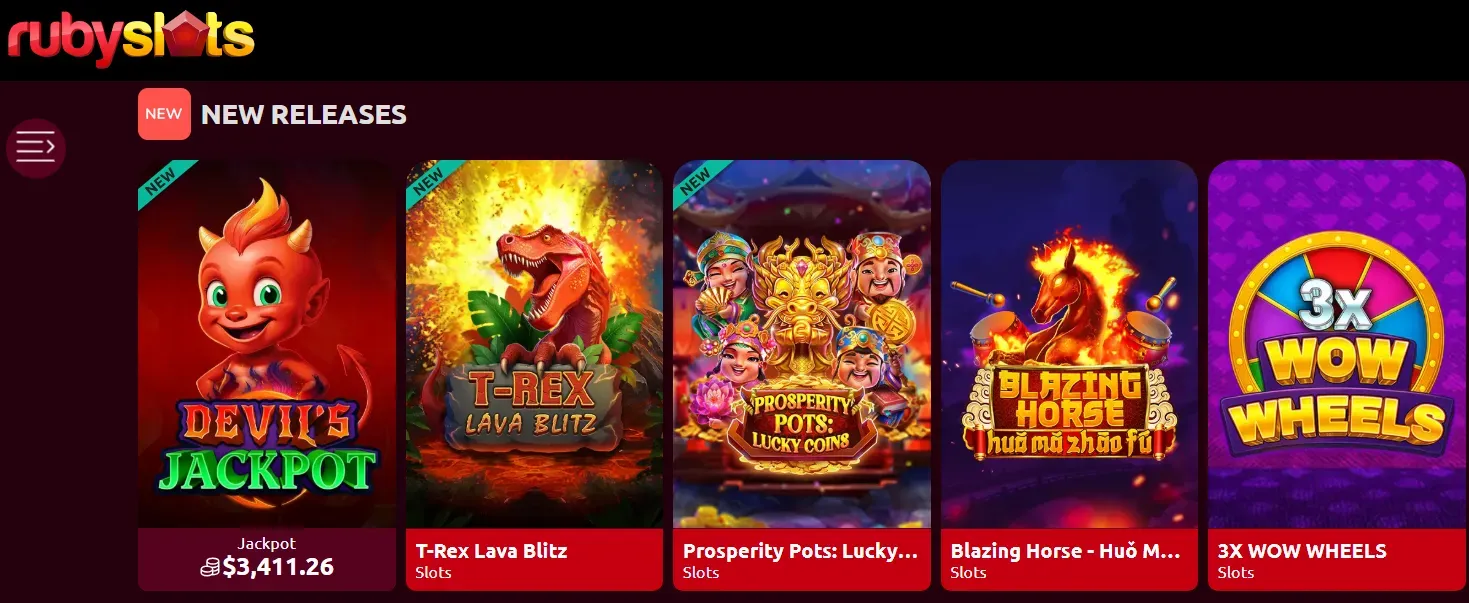The width and height of the screenshot is (1469, 603).
Task: Open T-Rex Lava Blitz game artwork
Action: (x=534, y=344)
